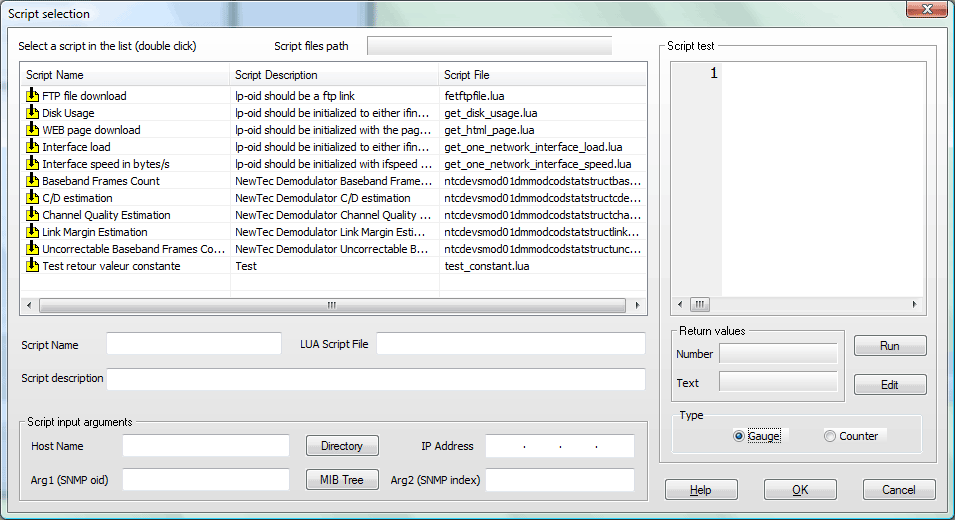The height and width of the screenshot is (520, 955).
Task: Focus the Script files path field
Action: [x=489, y=46]
